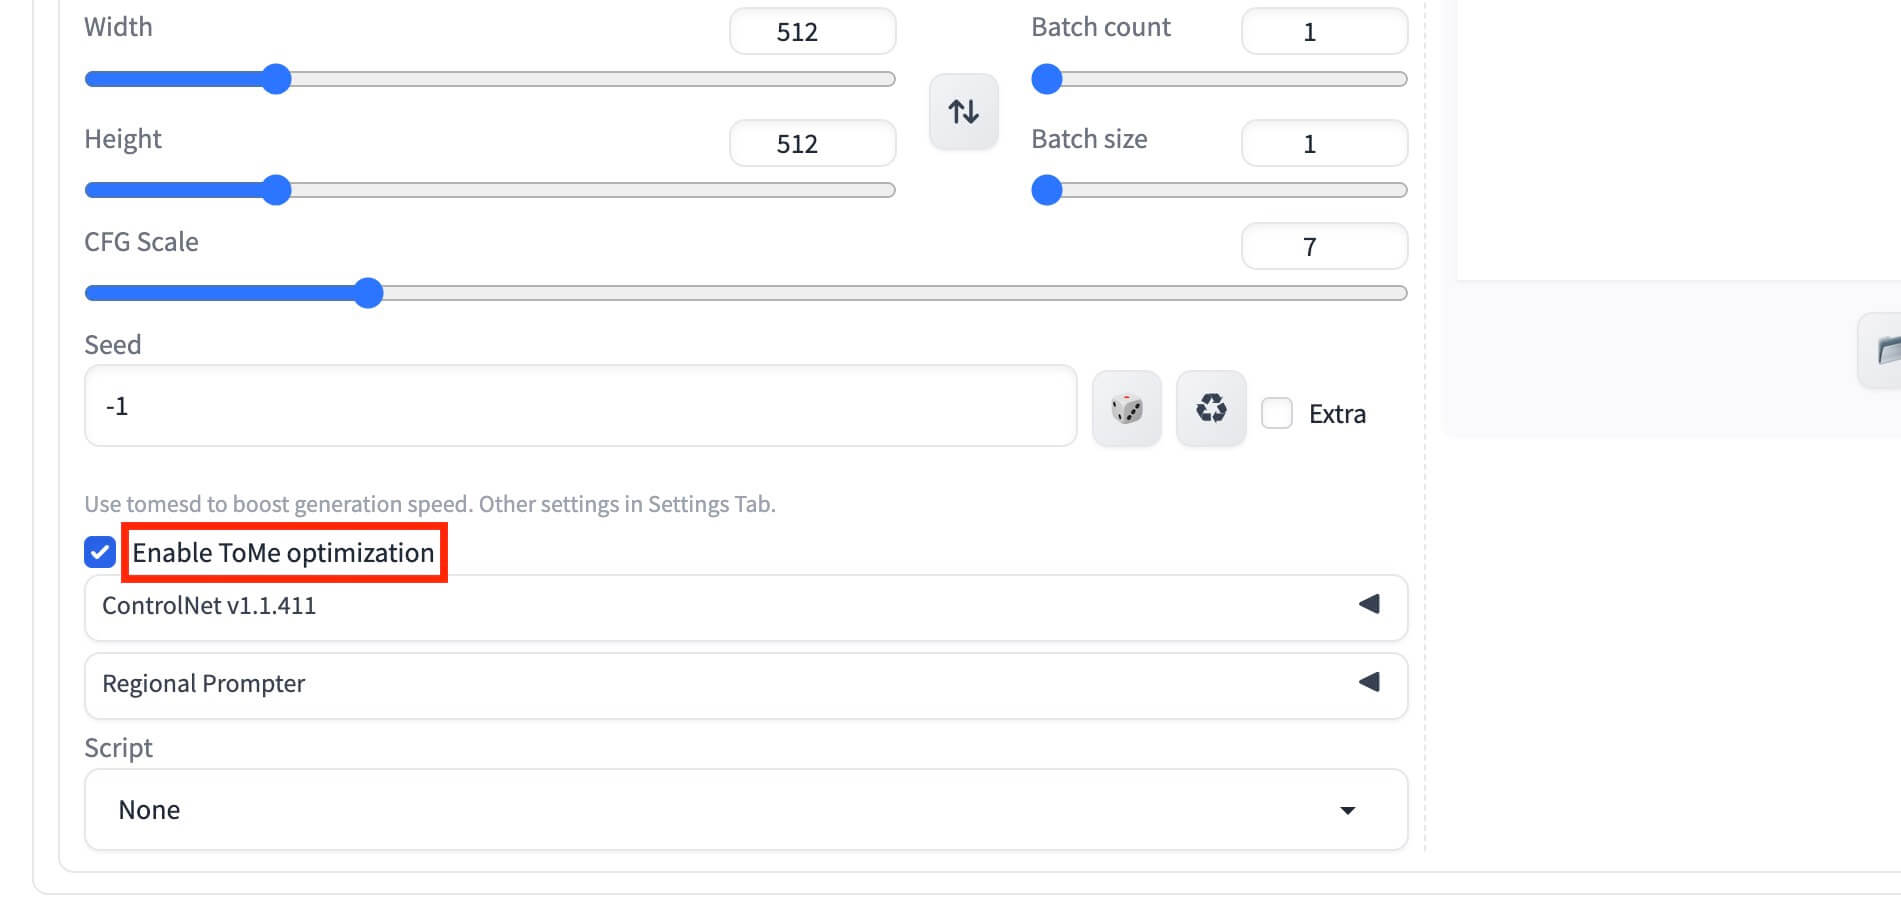Viewport: 1901px width, 923px height.
Task: Click the ControlNet collapse arrow icon
Action: coord(1369,604)
